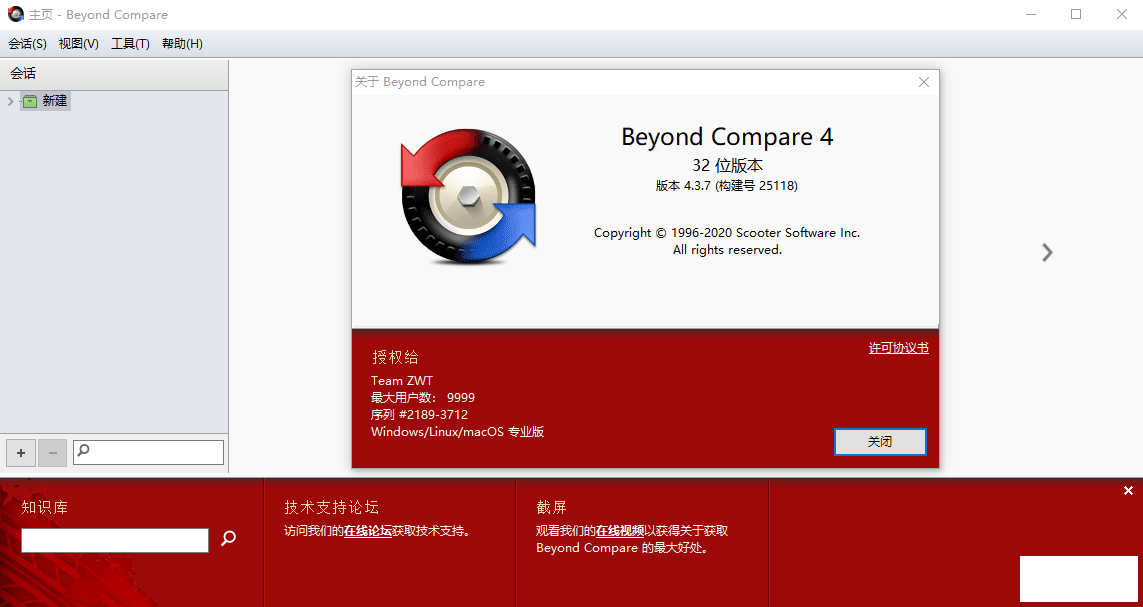Screen dimensions: 1143x607
Task: Click 'Windows/Linux/macOS 专业版' text
Action: coord(458,431)
